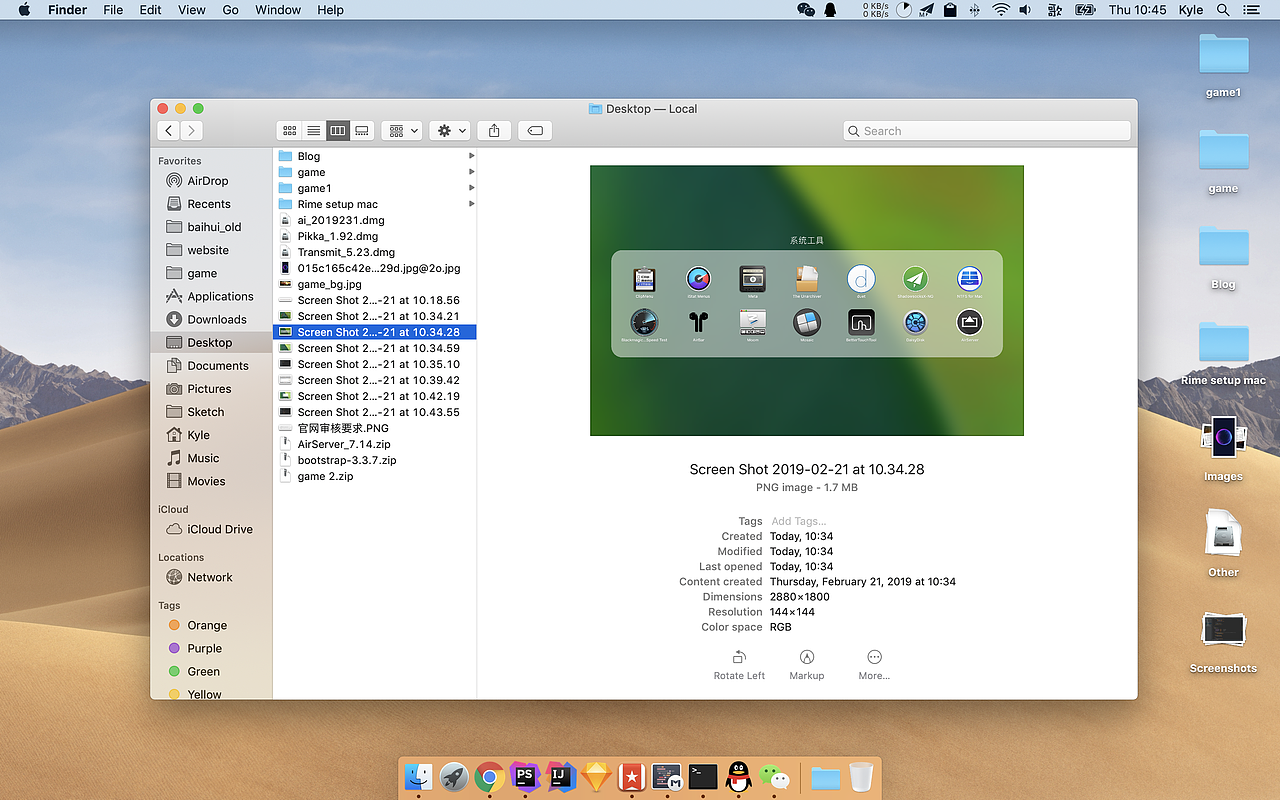The height and width of the screenshot is (800, 1280).
Task: Select Pikka_1.92.dmg file
Action: [x=375, y=236]
